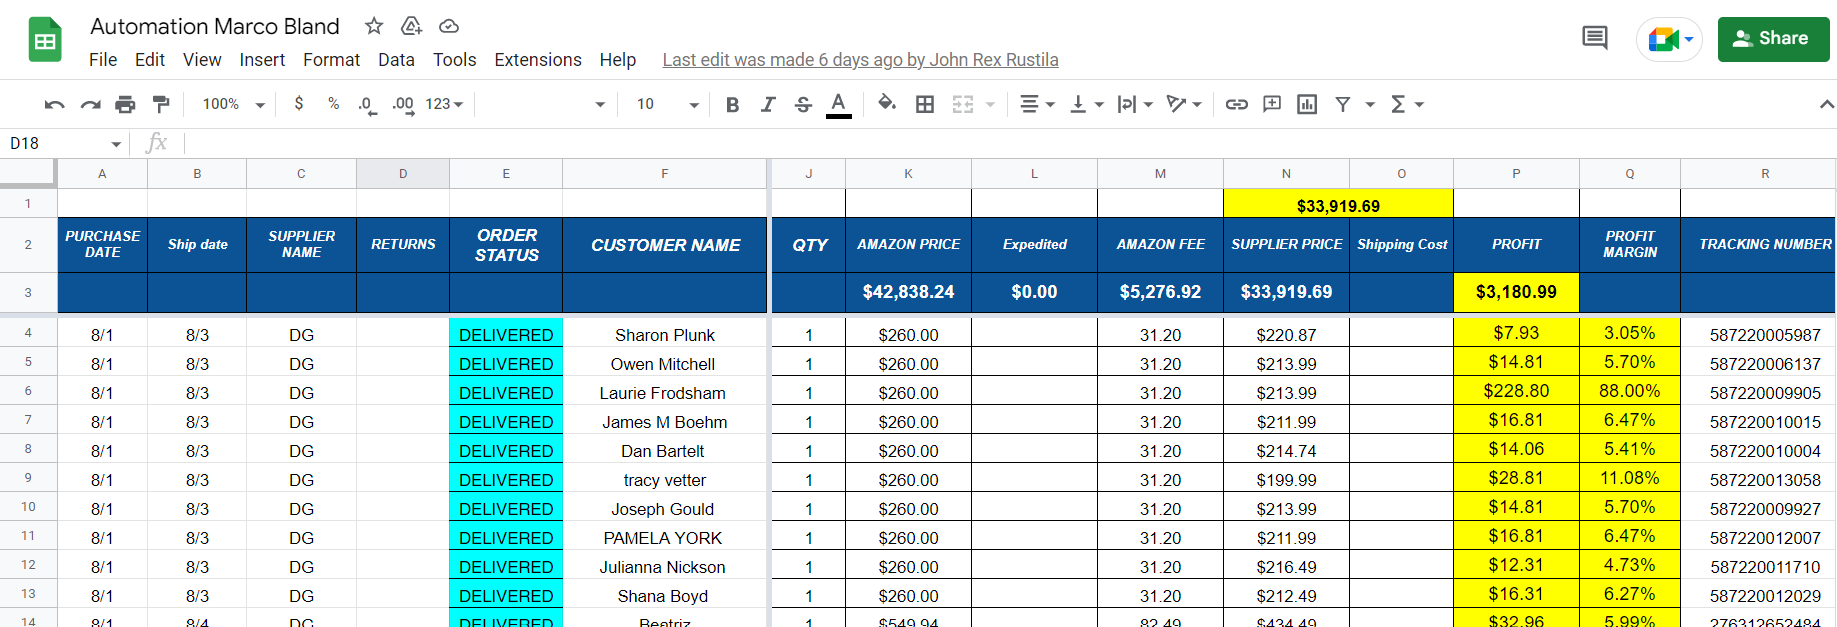The height and width of the screenshot is (627, 1837).
Task: Click the Merge cells icon
Action: [x=963, y=104]
